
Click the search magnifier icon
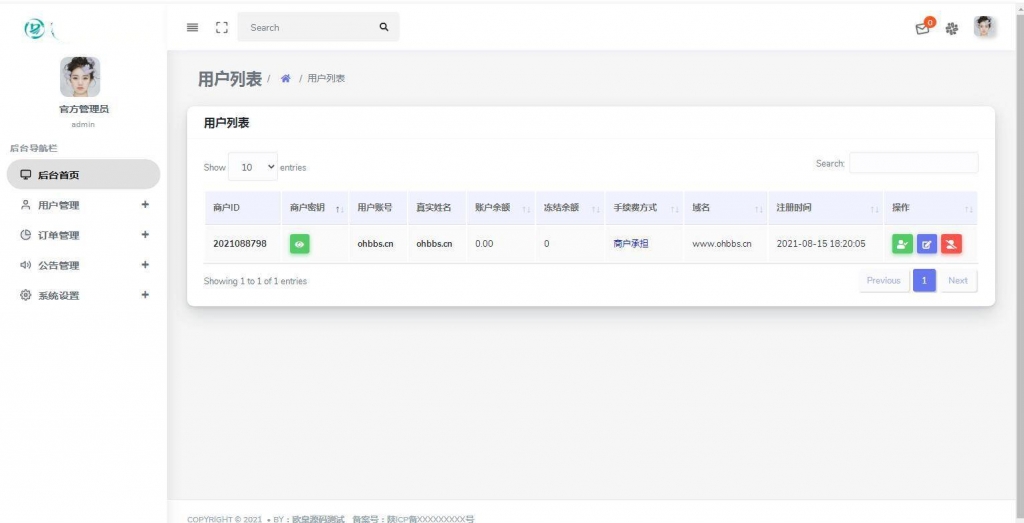click(383, 28)
